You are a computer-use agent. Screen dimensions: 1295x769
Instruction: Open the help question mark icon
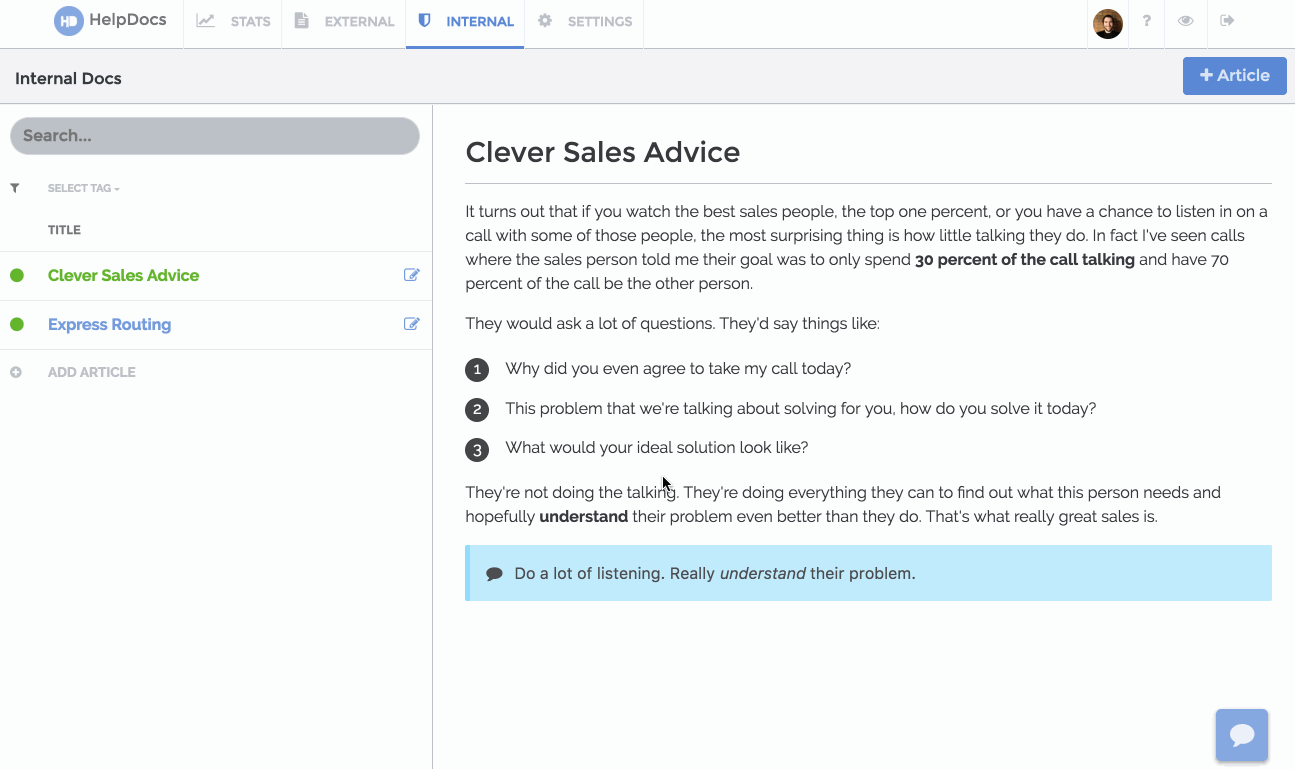tap(1146, 21)
